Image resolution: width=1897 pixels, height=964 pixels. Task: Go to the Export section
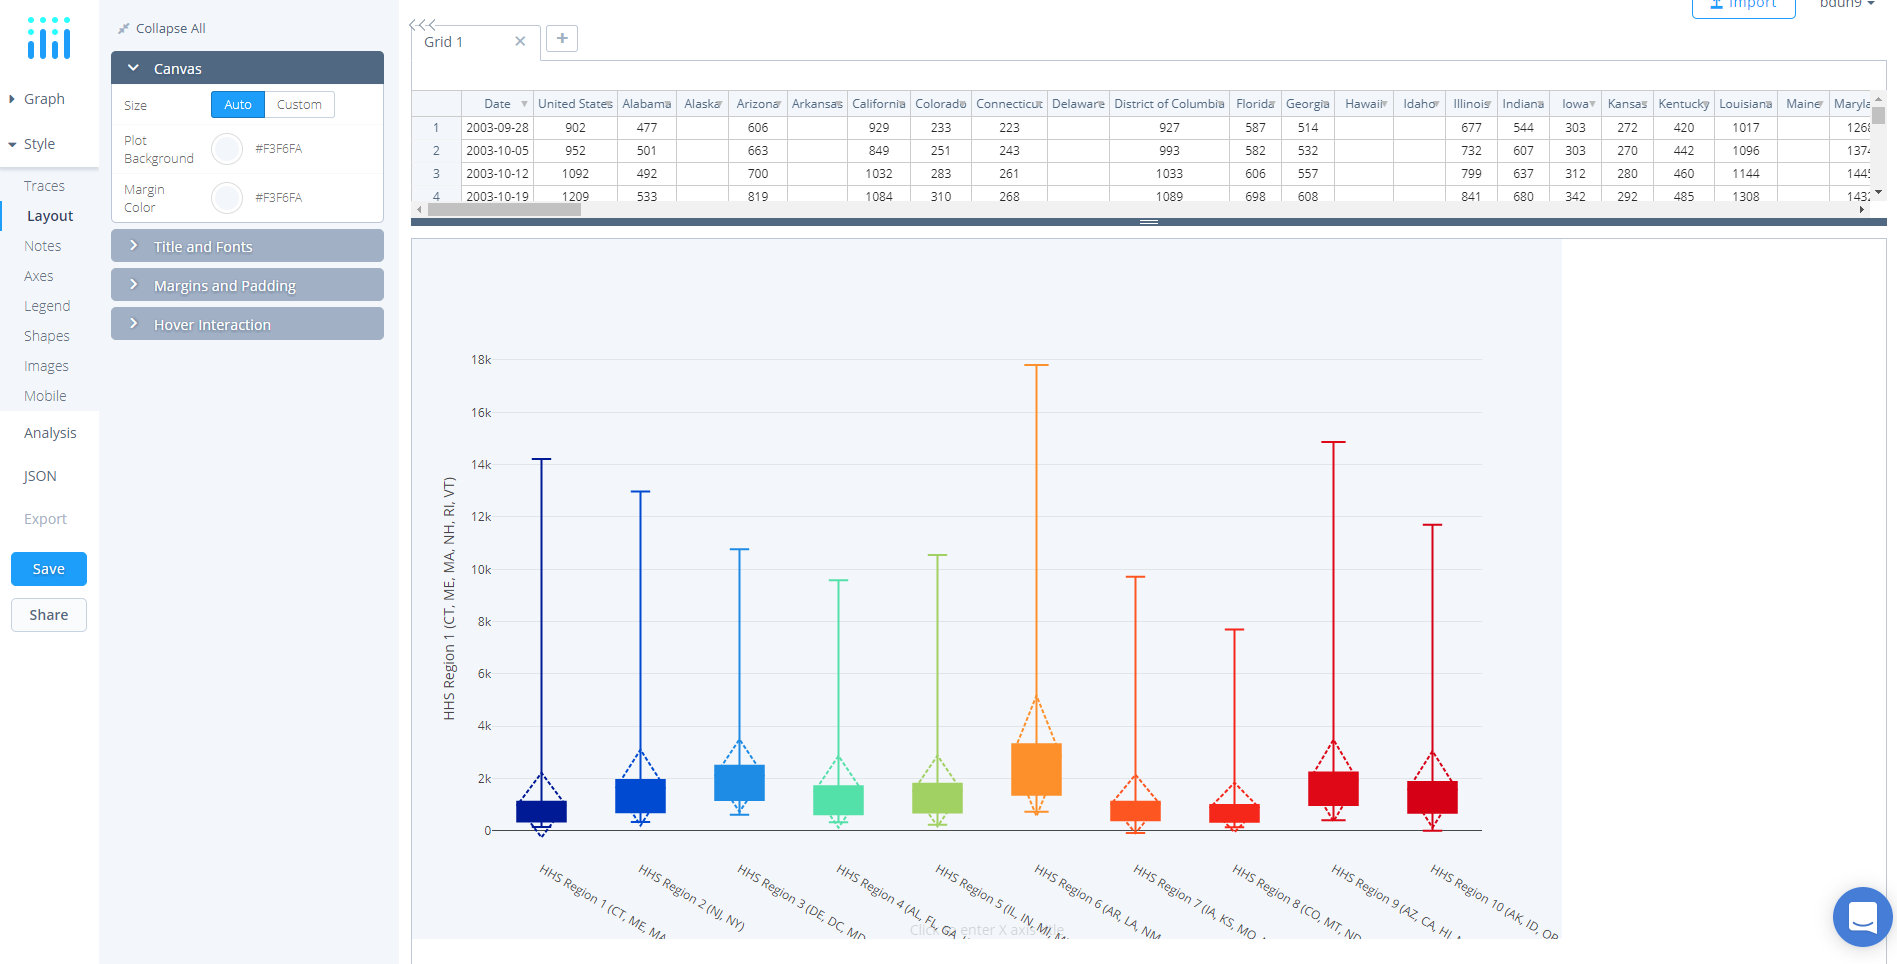click(x=45, y=519)
